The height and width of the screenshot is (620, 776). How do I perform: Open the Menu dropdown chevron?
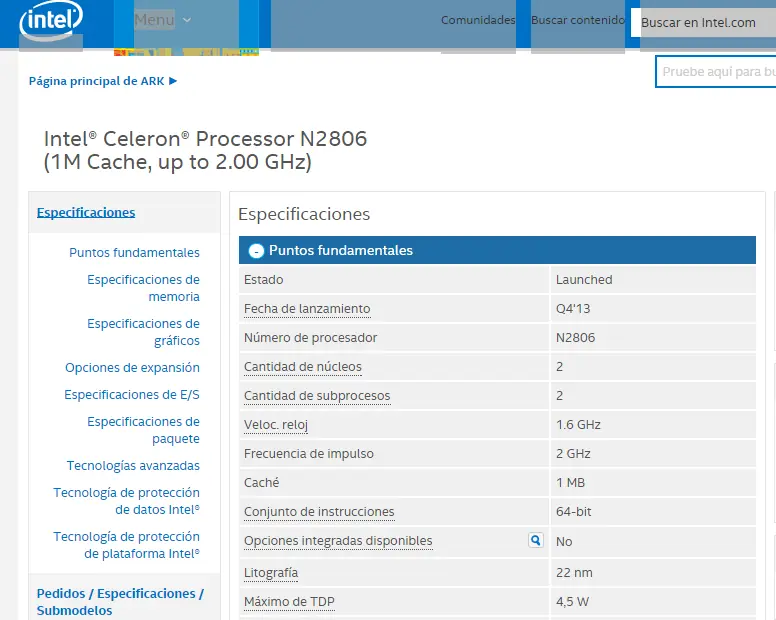187,20
